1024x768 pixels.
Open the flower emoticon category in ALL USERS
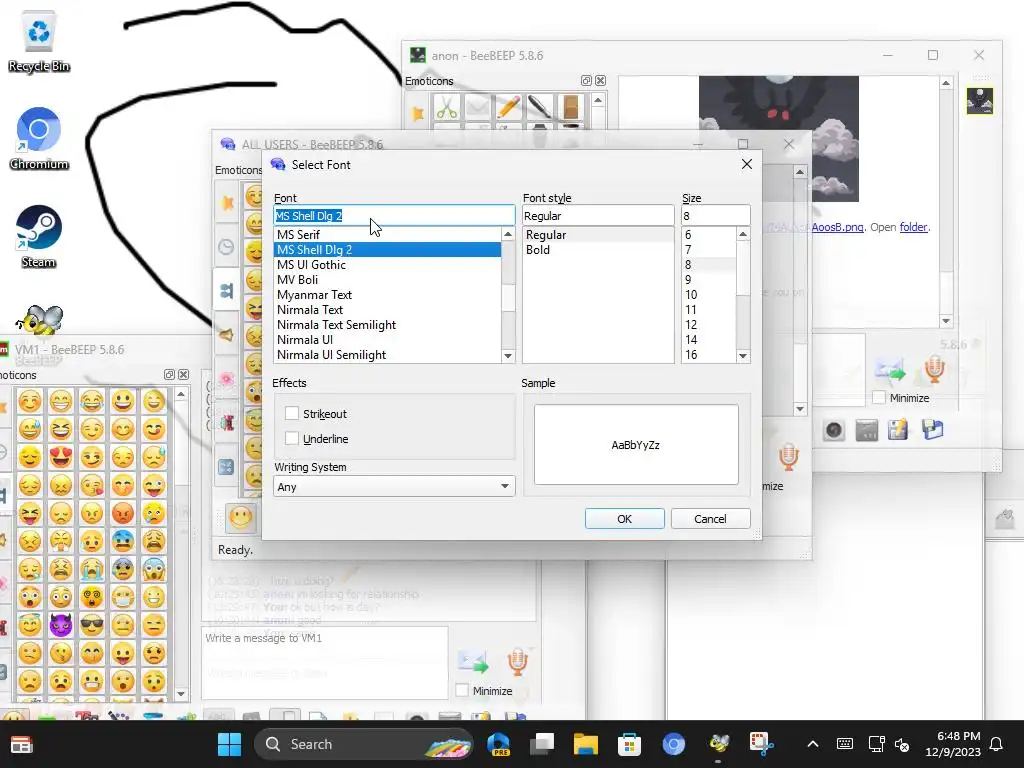[x=227, y=379]
